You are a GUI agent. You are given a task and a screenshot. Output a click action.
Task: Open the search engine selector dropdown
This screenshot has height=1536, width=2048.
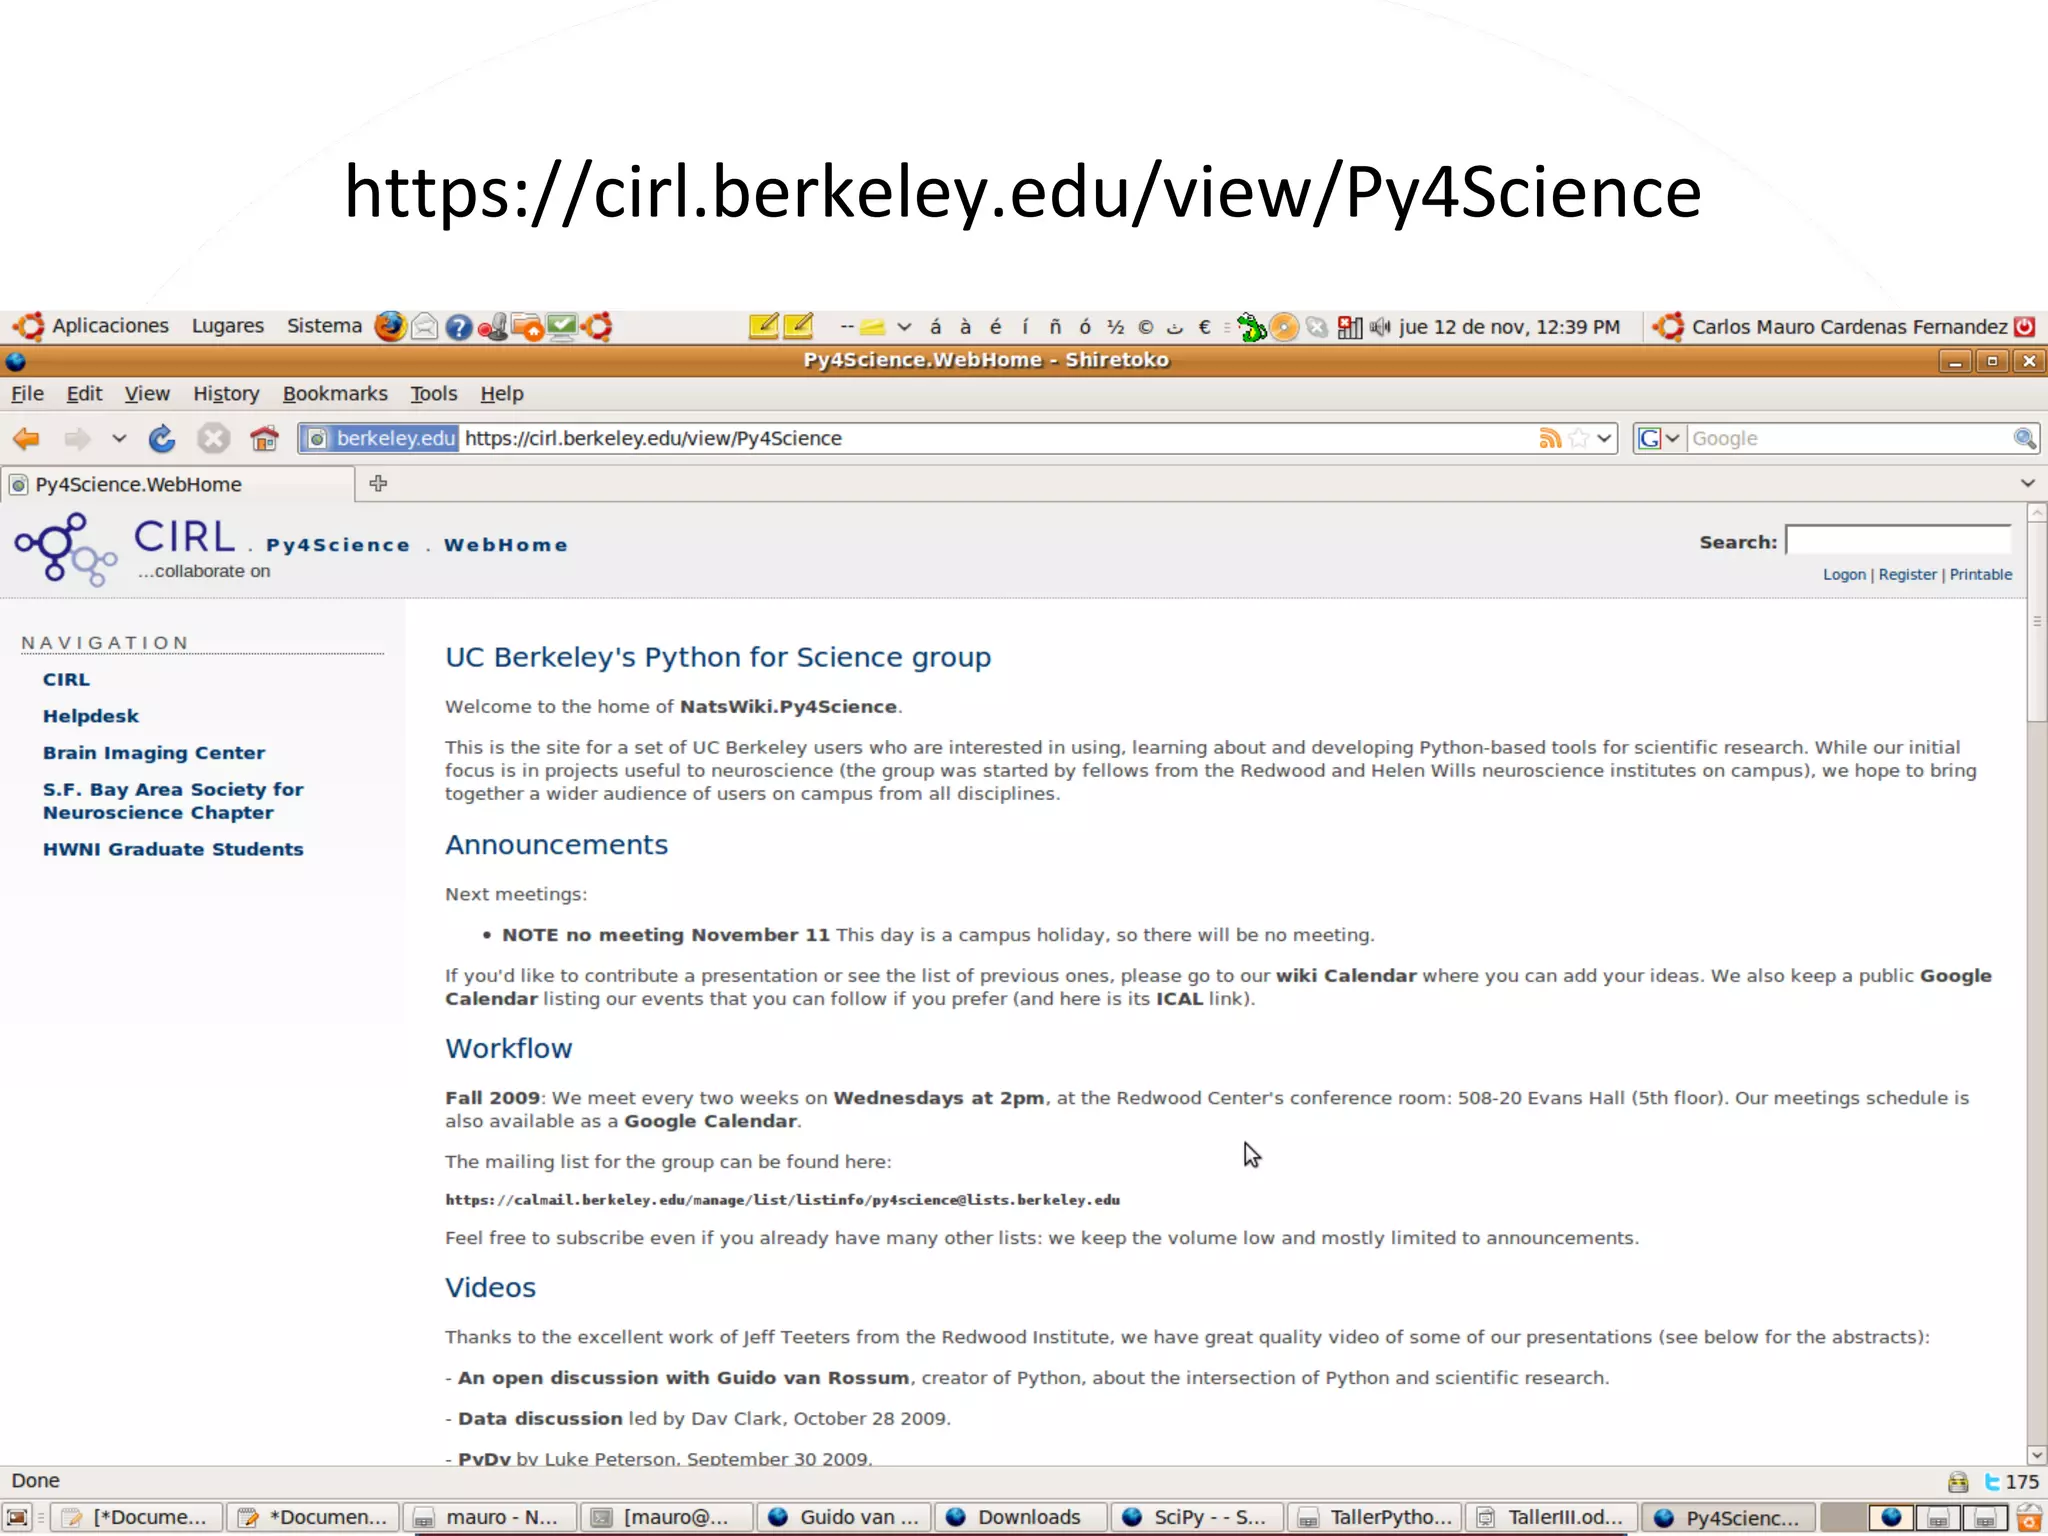(x=1659, y=438)
